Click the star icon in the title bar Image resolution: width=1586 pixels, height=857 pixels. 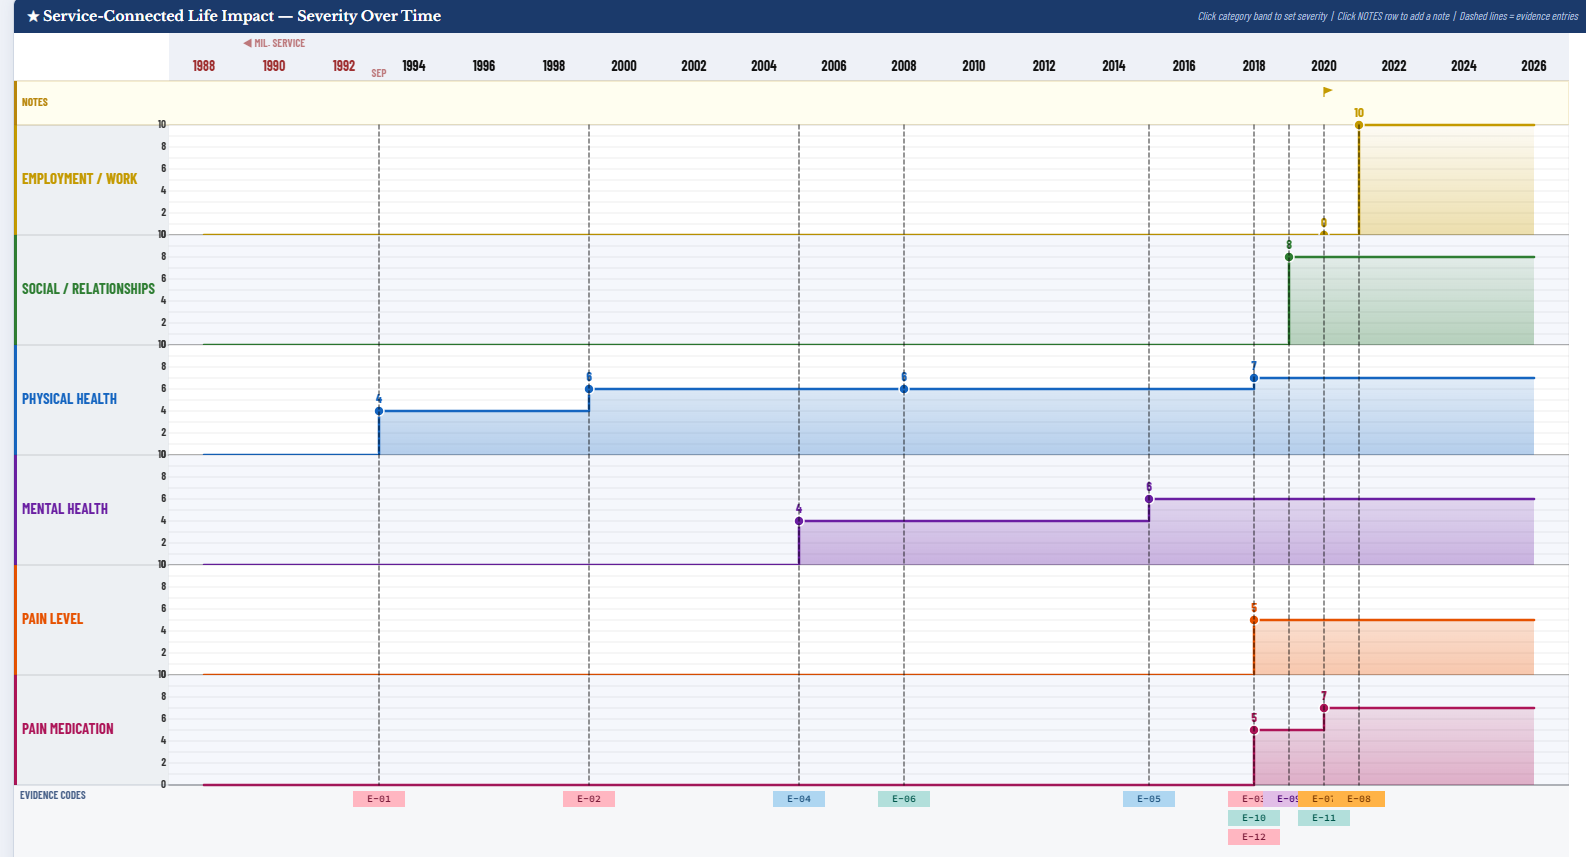point(33,17)
